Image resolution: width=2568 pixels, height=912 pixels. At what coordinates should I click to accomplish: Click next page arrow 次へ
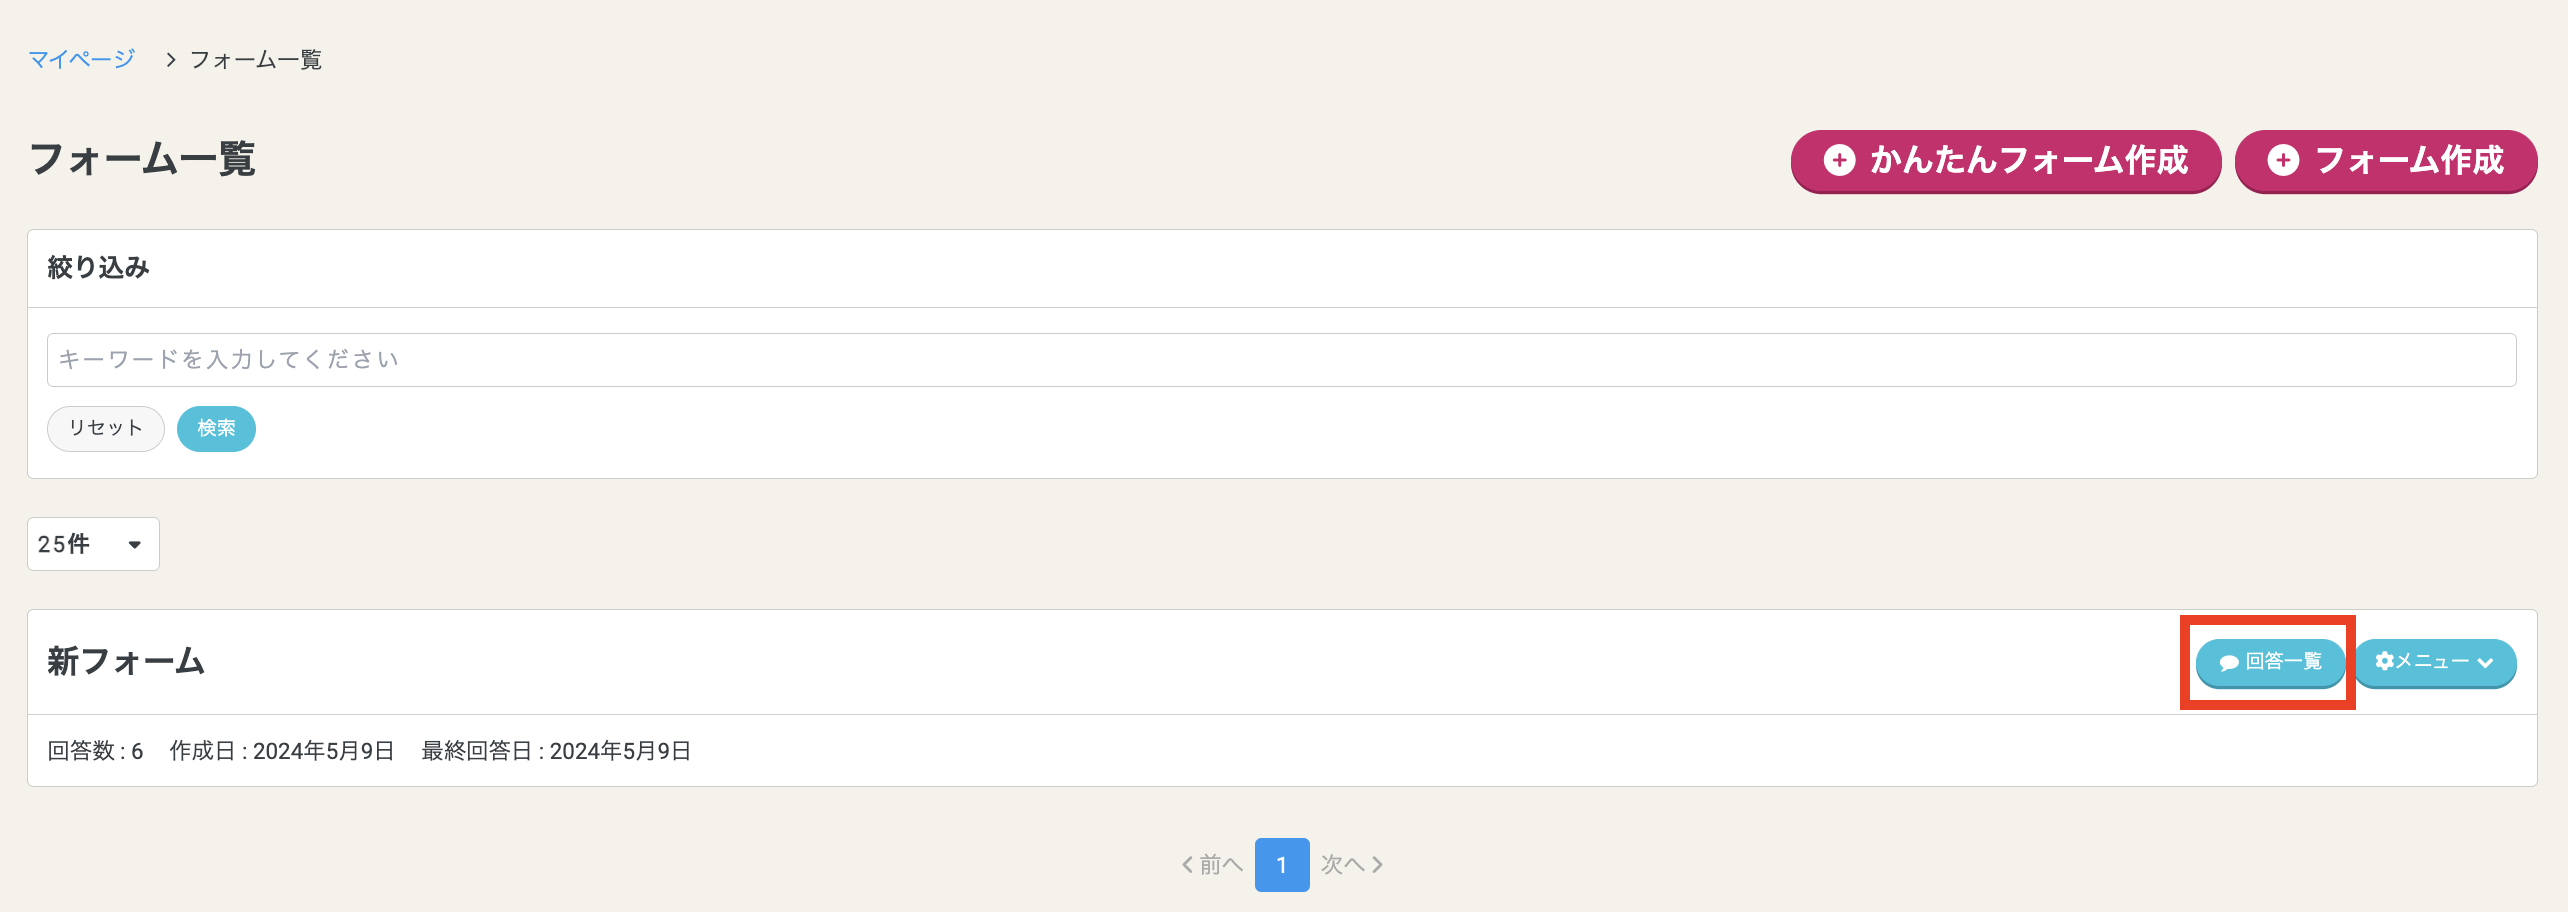point(1352,864)
